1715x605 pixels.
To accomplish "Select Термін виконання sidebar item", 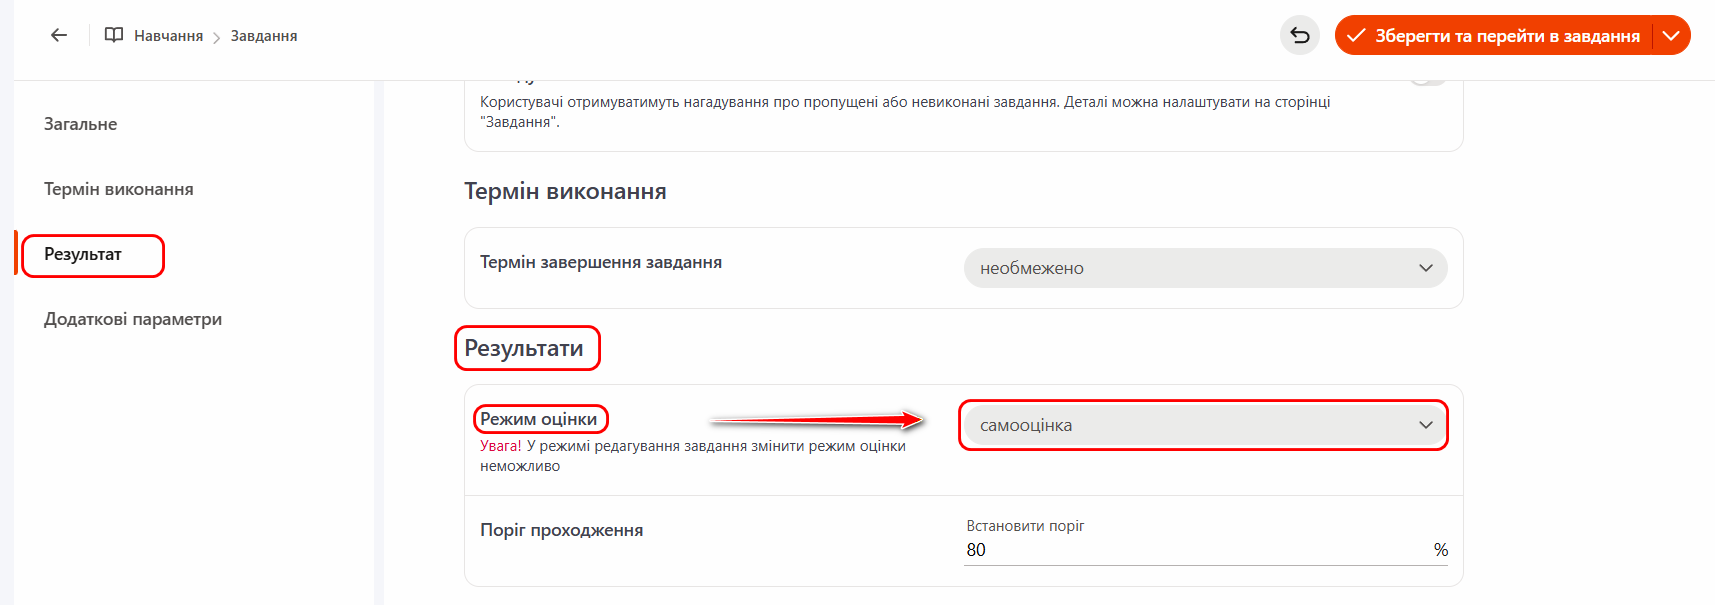I will point(119,189).
